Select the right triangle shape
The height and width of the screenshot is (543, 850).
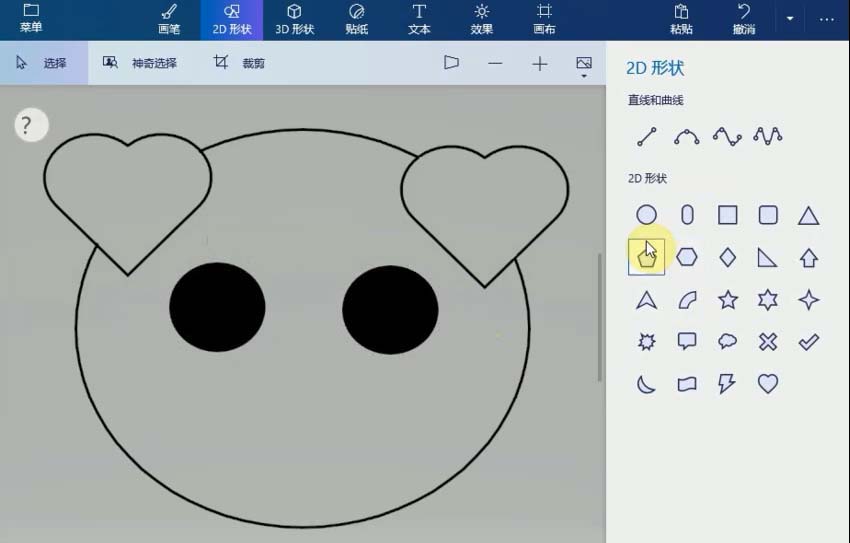[x=767, y=257]
